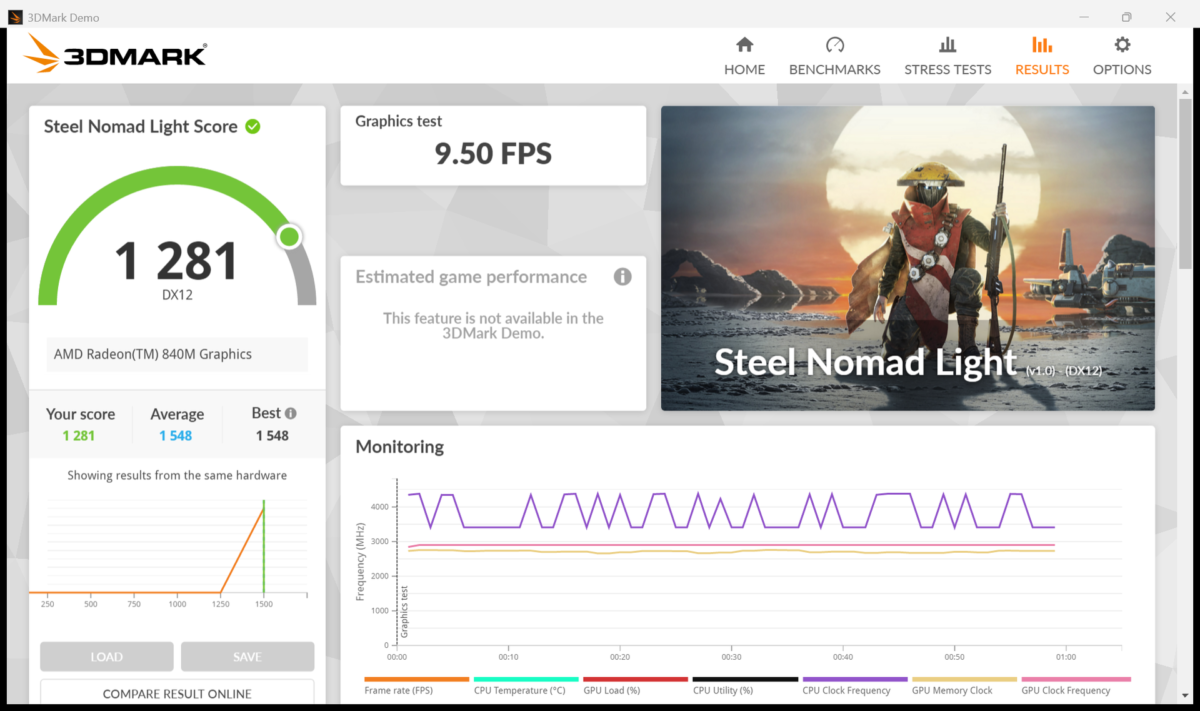The image size is (1200, 711).
Task: Click the info icon next to Estimated game performance
Action: (x=622, y=277)
